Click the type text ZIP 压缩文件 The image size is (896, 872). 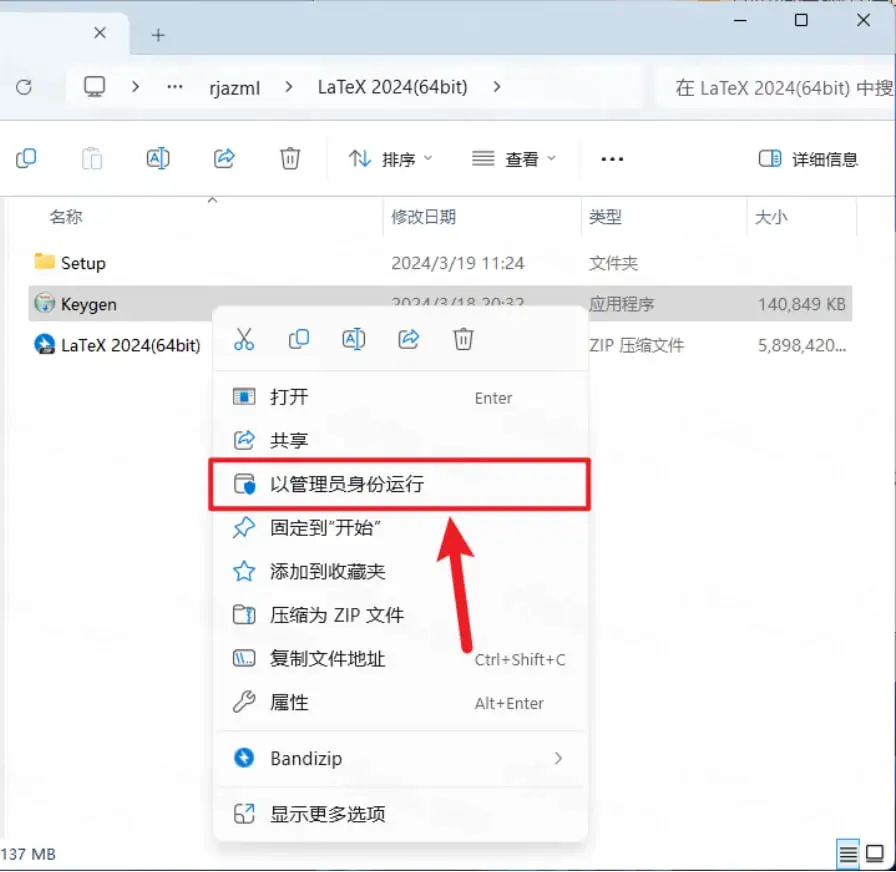tap(637, 345)
